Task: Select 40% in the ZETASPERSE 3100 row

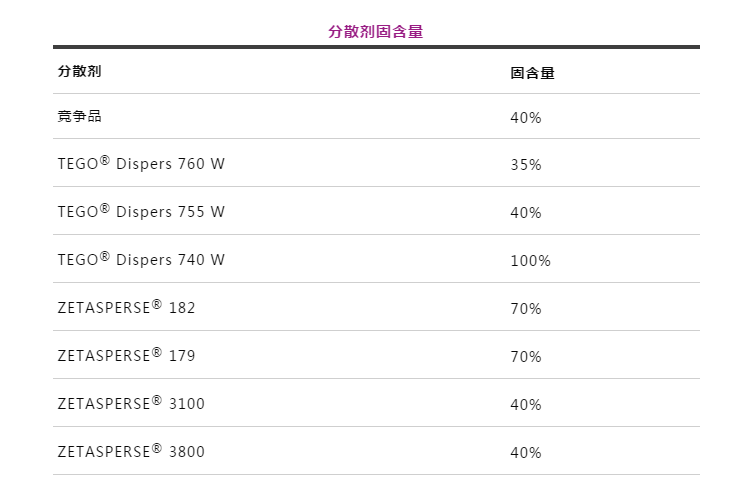Action: (x=525, y=405)
